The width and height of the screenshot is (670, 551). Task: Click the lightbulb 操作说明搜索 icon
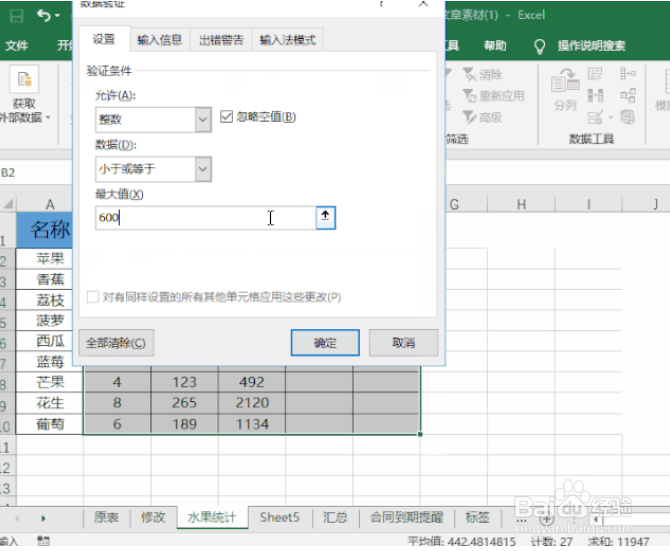click(540, 46)
